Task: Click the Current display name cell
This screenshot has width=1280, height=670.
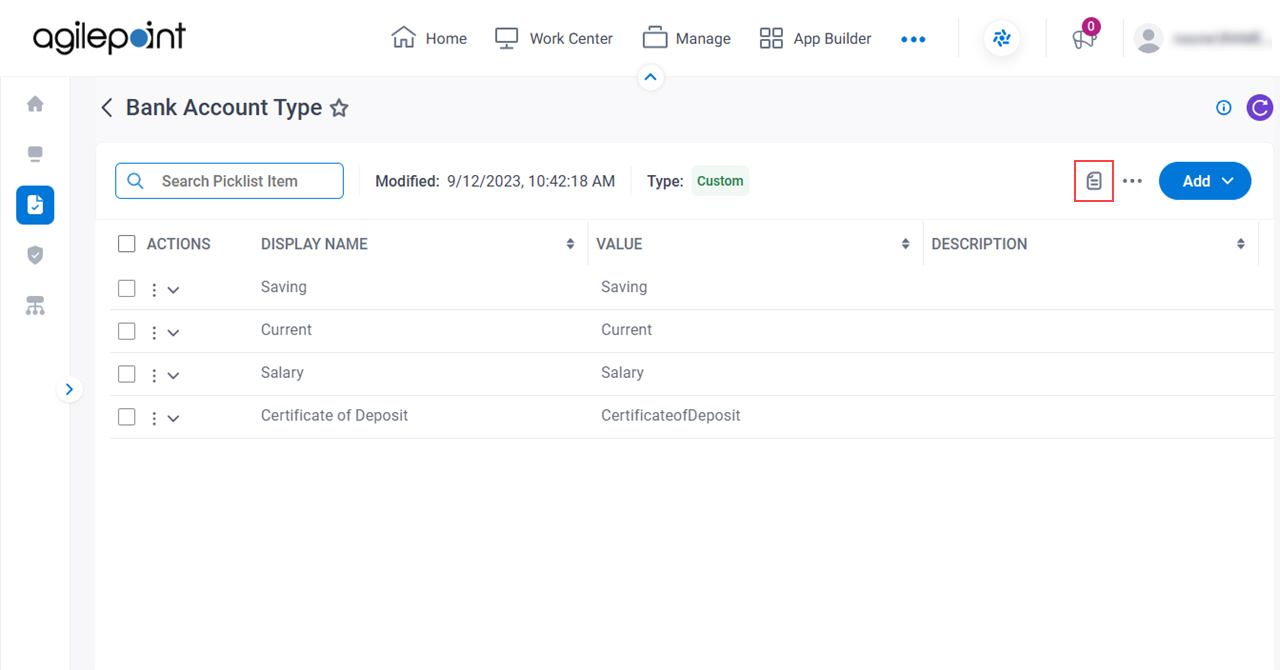Action: point(286,330)
